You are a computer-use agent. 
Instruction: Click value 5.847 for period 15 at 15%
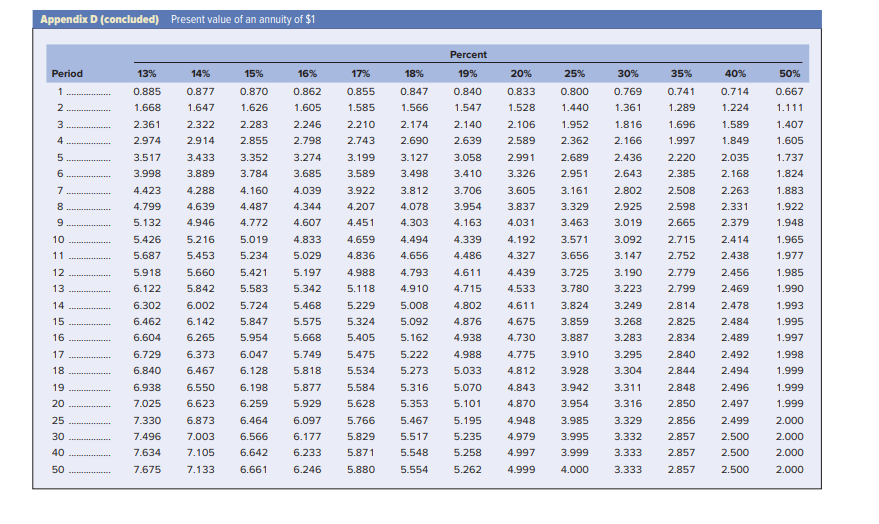[253, 322]
